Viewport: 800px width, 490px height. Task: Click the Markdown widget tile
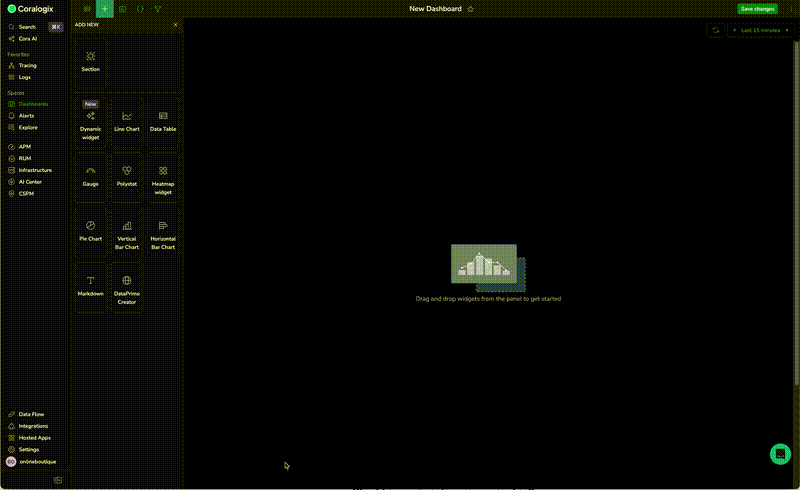(x=90, y=285)
